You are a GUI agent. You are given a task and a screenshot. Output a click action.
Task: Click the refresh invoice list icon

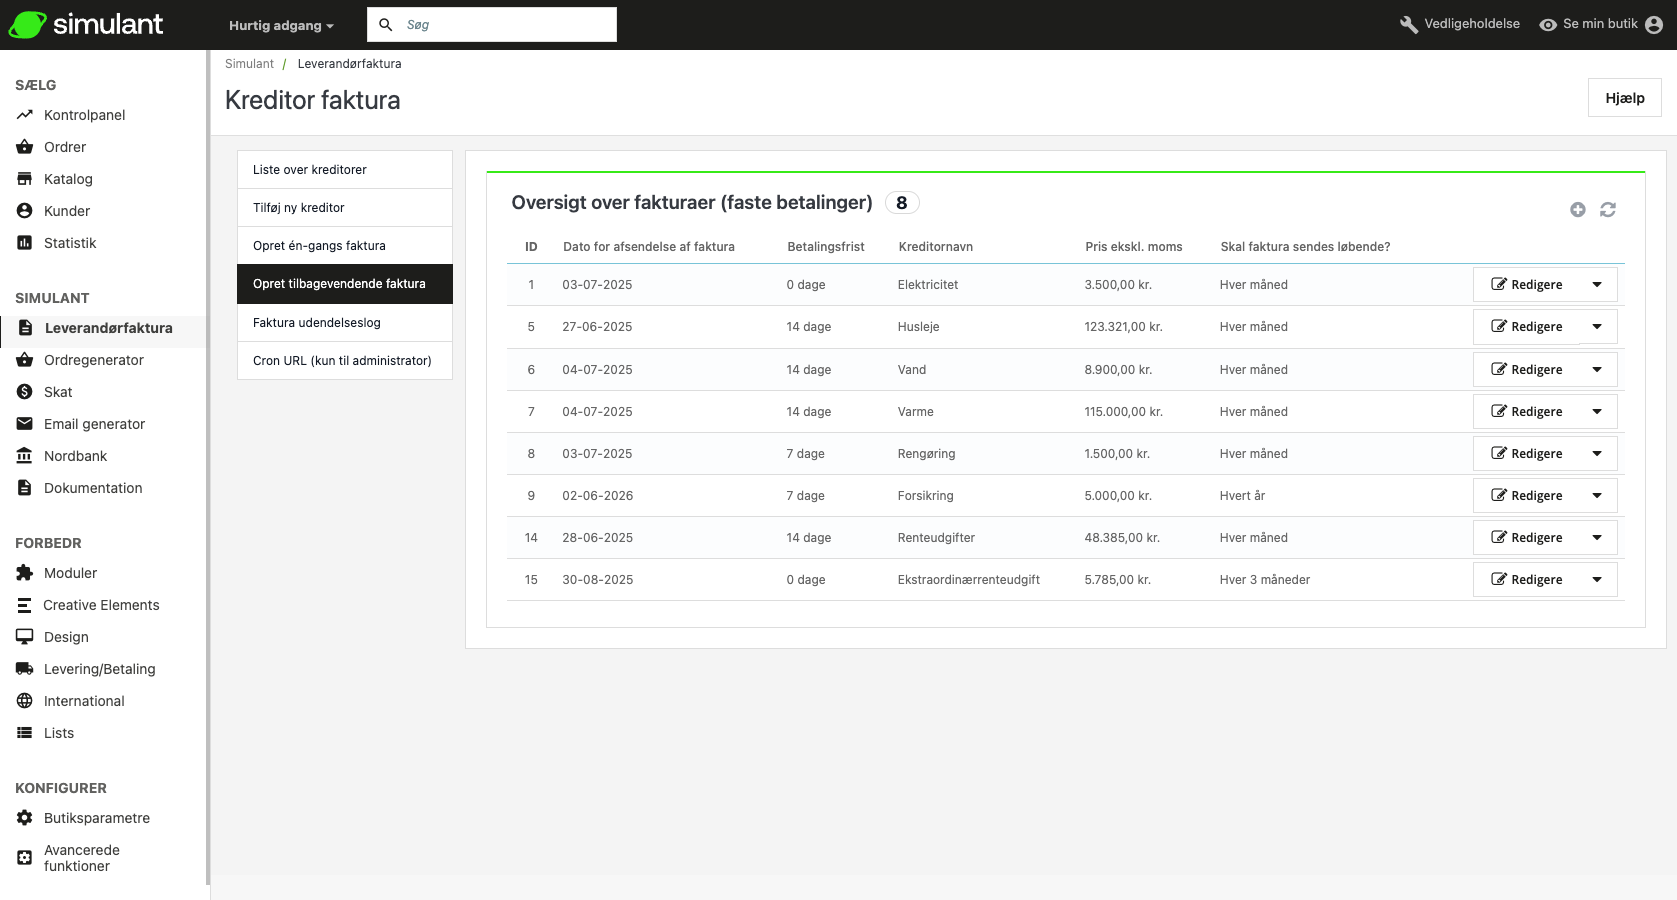tap(1607, 210)
